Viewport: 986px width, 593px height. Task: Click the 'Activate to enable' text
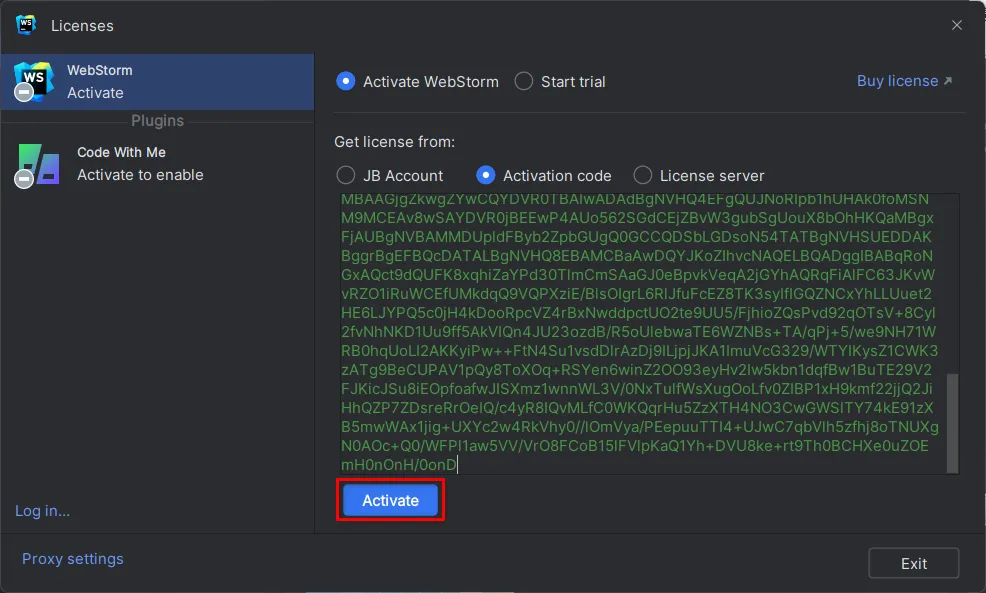pos(140,175)
